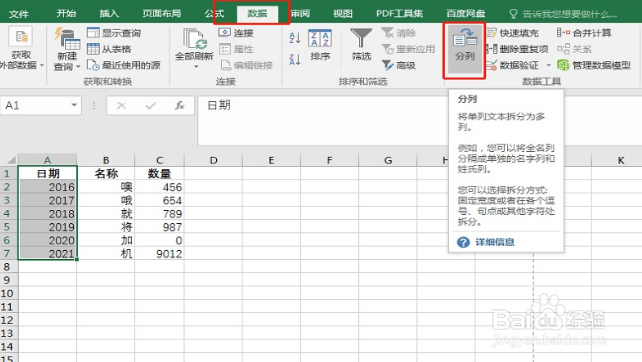Switch to the PDF工具集 tab
This screenshot has width=642, height=362.
click(x=399, y=14)
